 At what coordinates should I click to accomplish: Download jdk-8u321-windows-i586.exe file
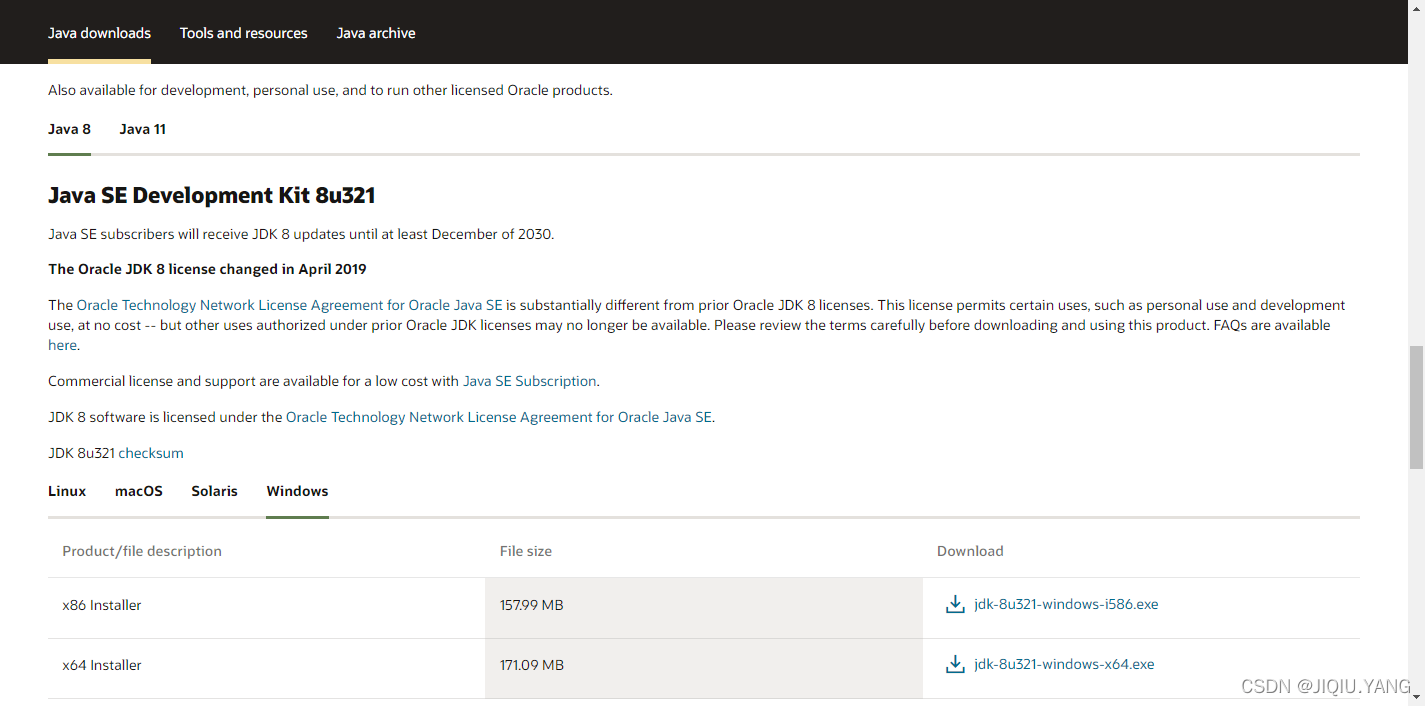point(1066,604)
